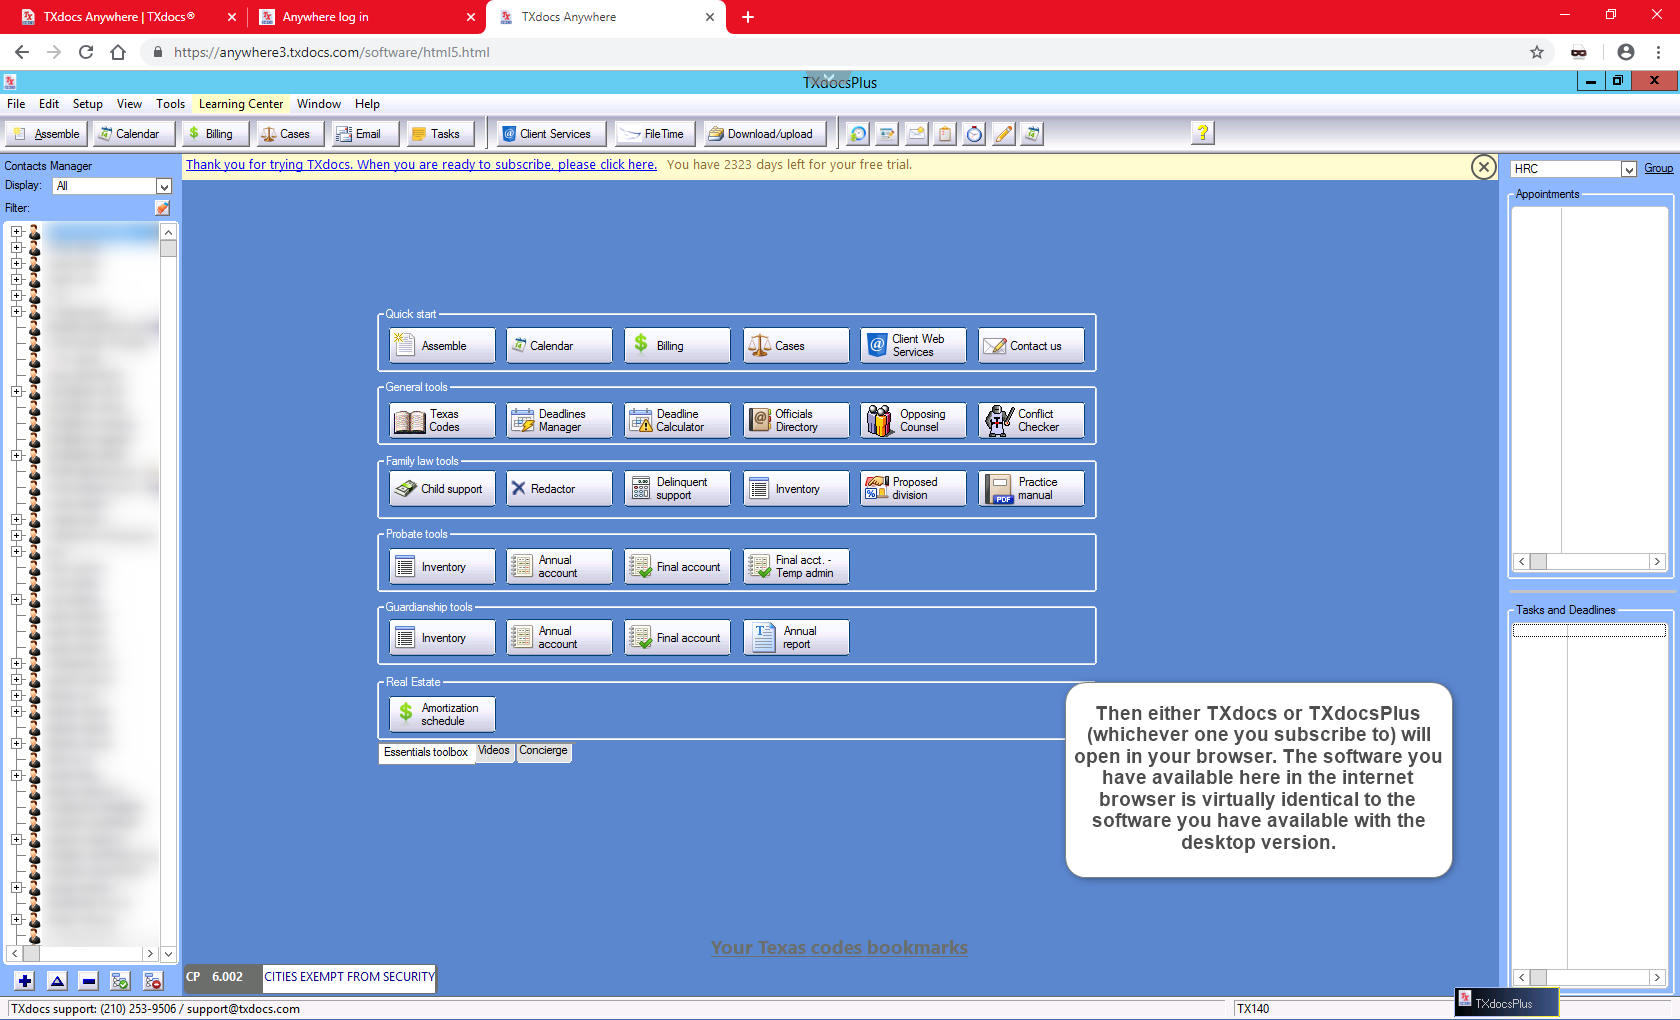Click the Email toolbar button
Image resolution: width=1680 pixels, height=1020 pixels.
click(364, 134)
